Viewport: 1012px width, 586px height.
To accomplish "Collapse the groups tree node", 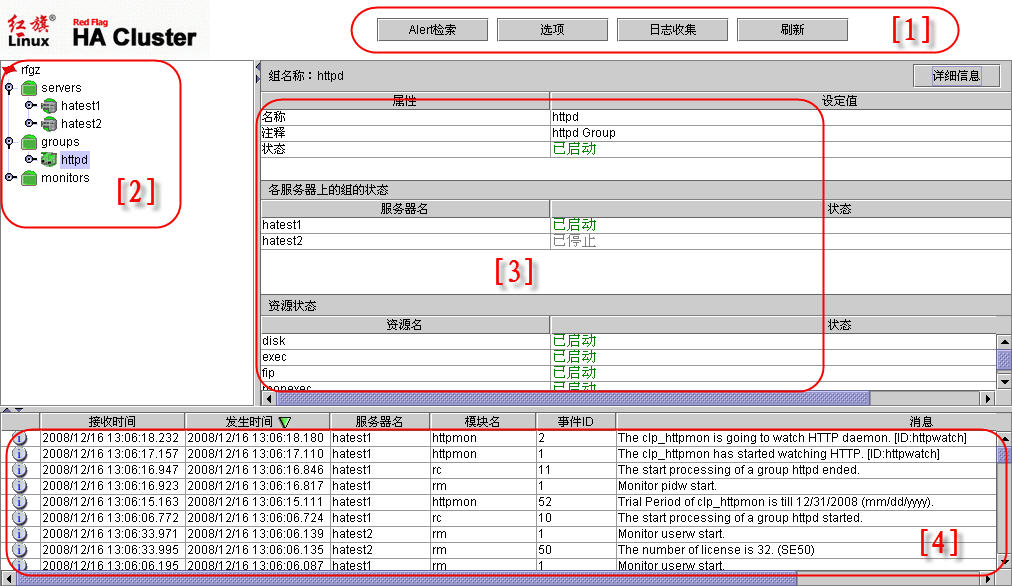I will [9, 142].
